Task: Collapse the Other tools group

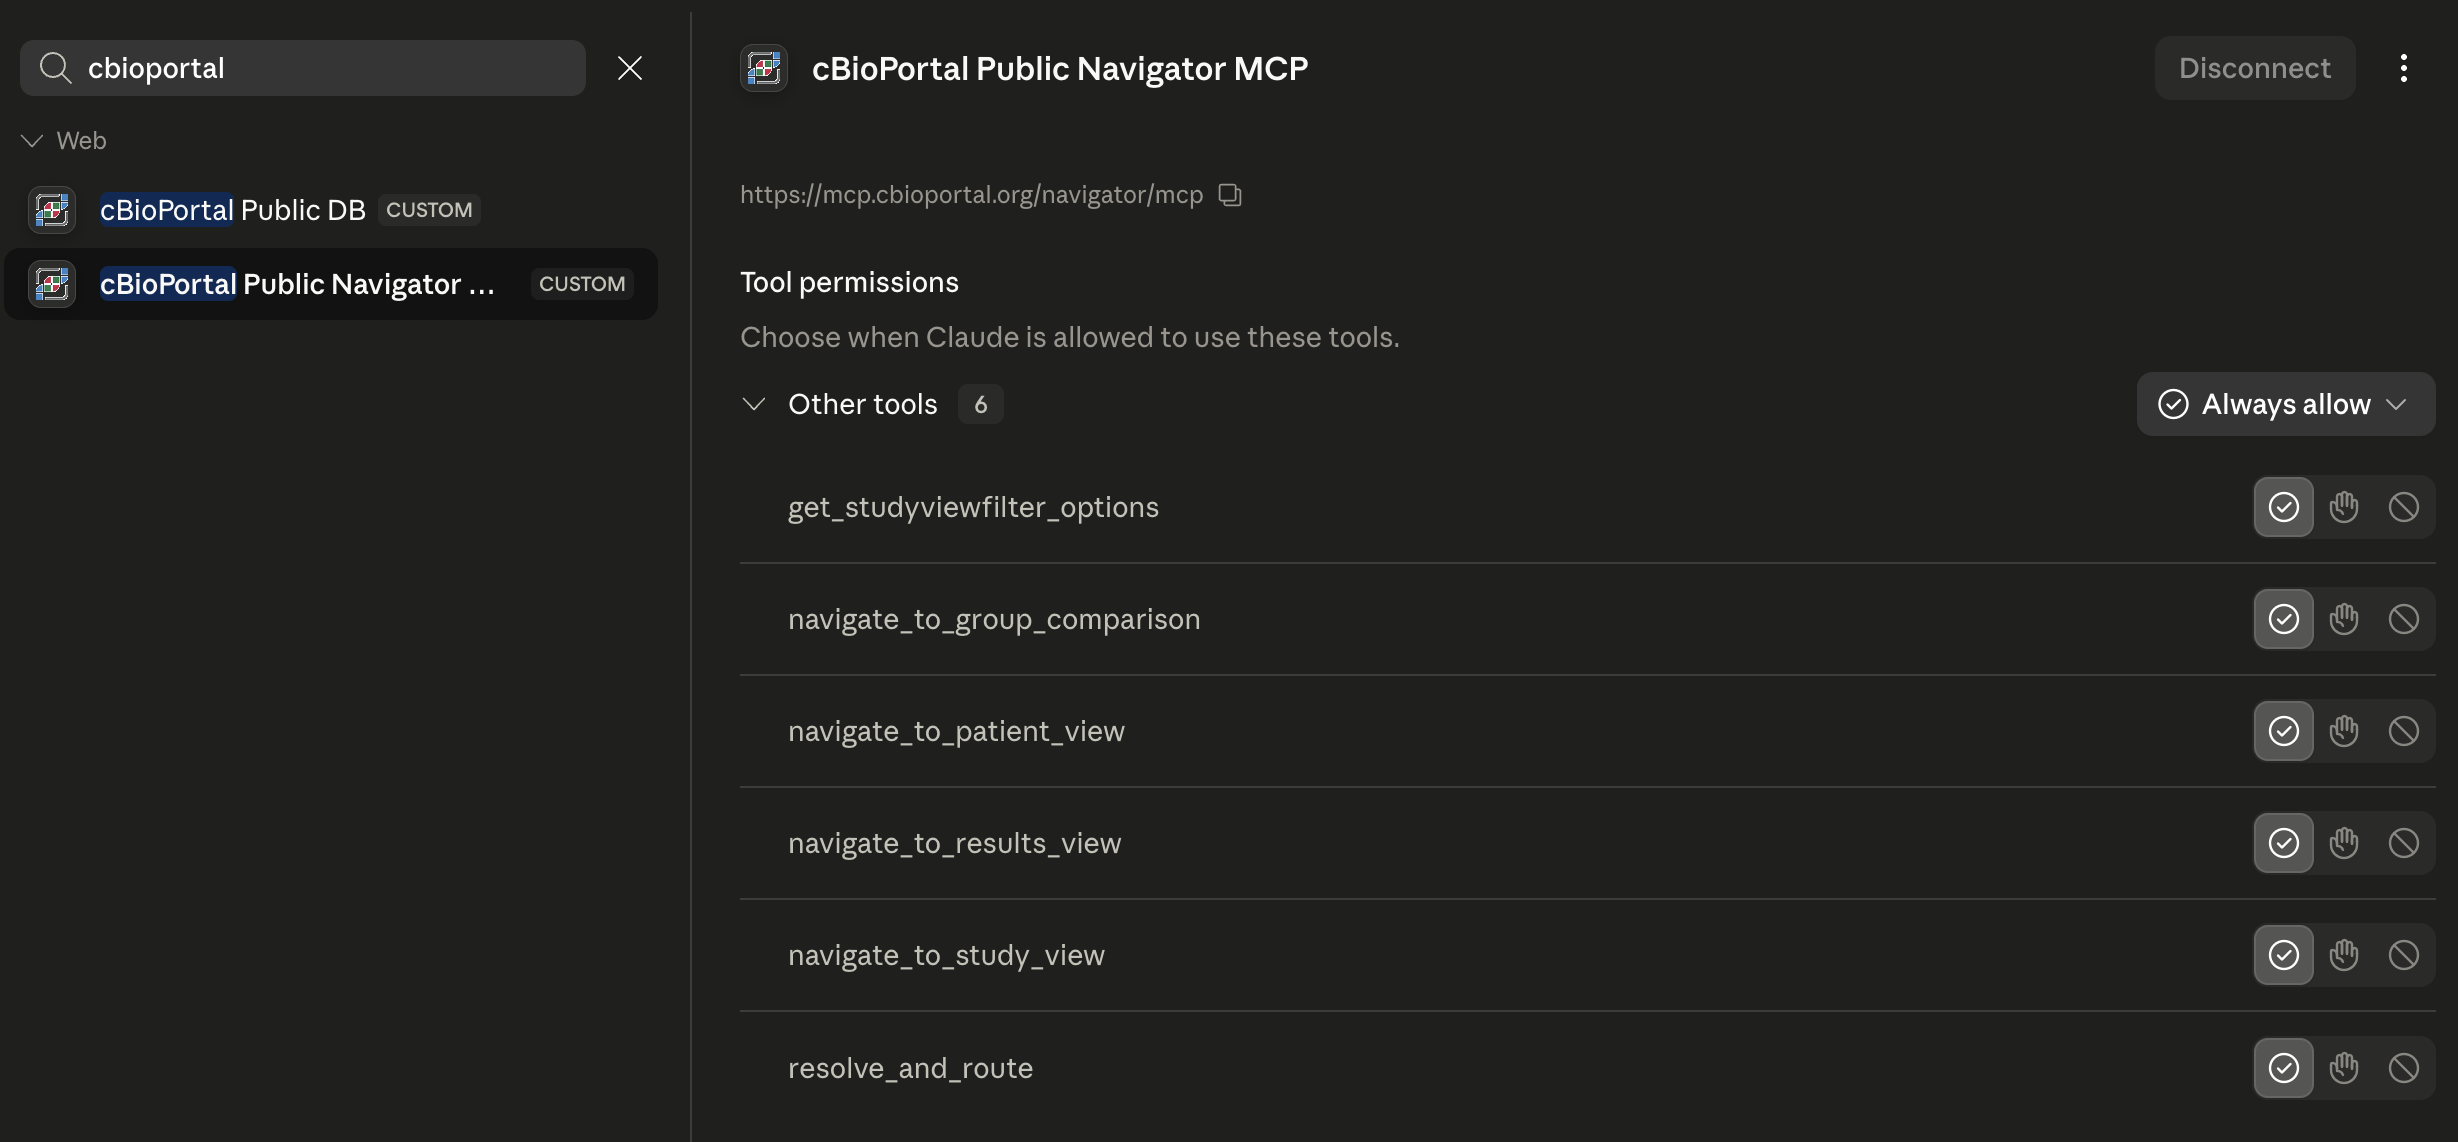Action: click(754, 404)
